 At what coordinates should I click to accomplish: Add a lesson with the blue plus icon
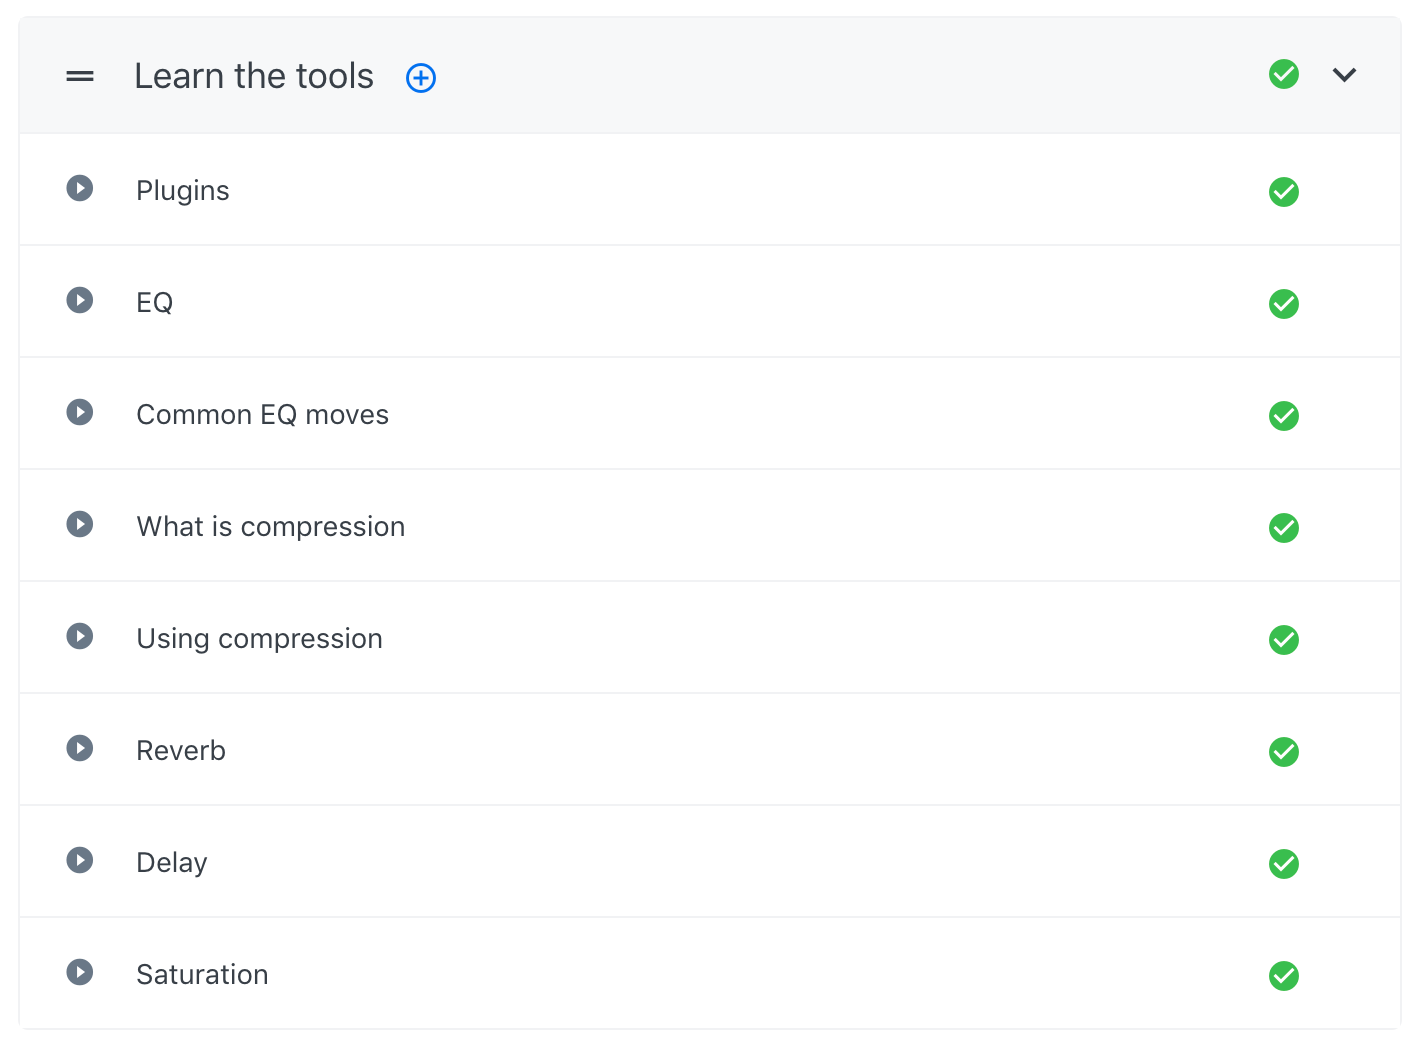421,78
